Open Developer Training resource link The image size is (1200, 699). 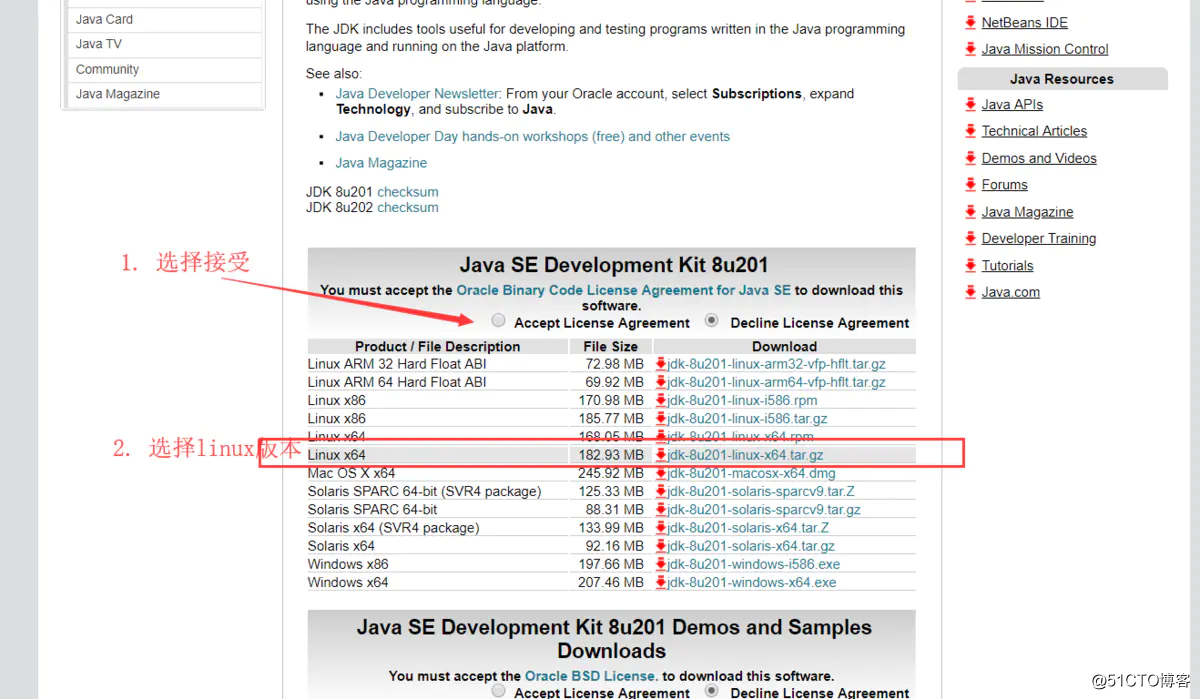tap(1039, 238)
